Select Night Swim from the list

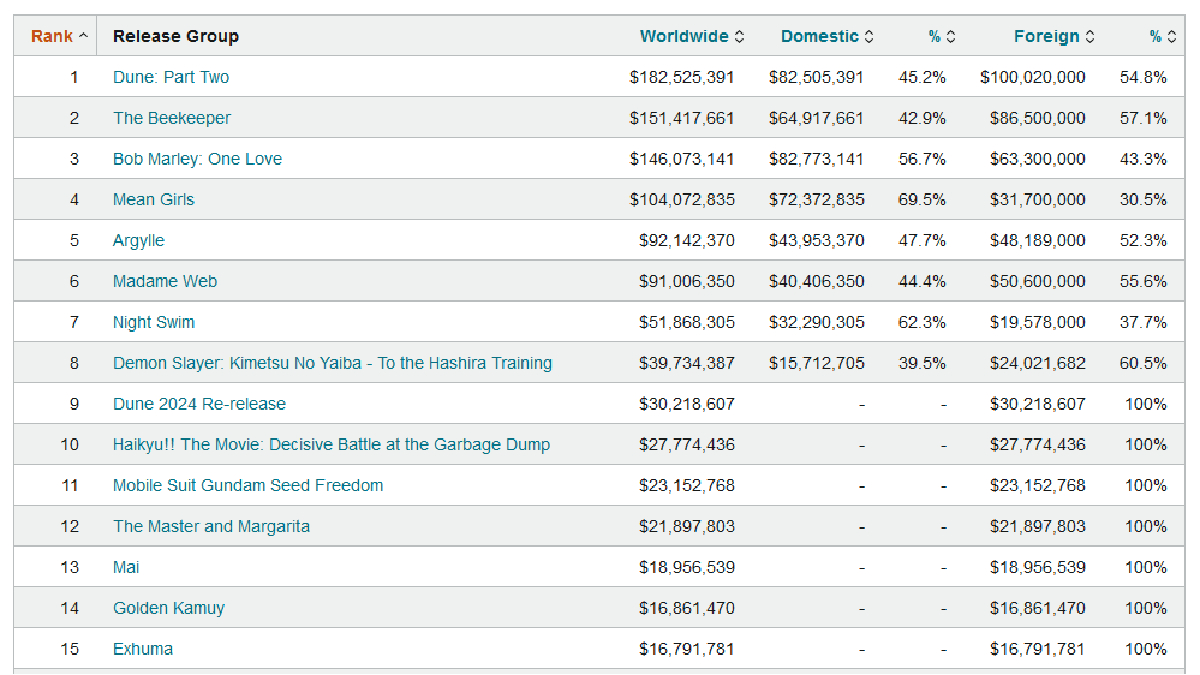(x=153, y=322)
